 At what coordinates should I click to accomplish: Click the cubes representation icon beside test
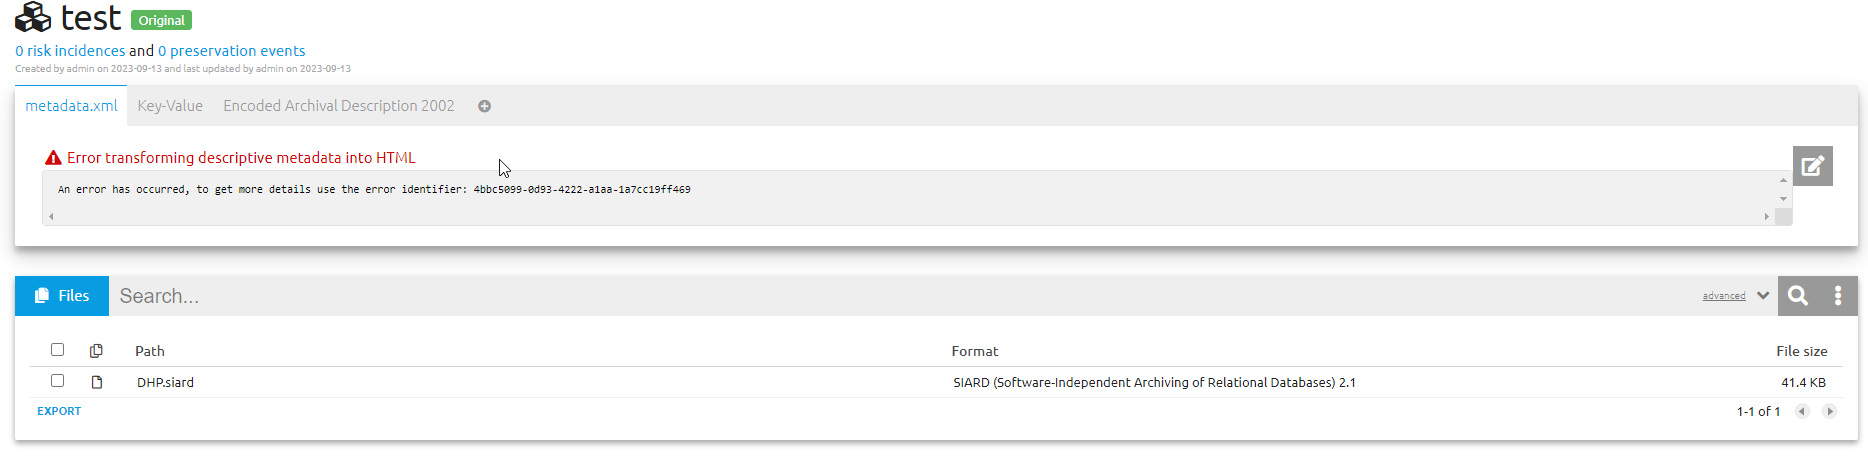pyautogui.click(x=33, y=17)
